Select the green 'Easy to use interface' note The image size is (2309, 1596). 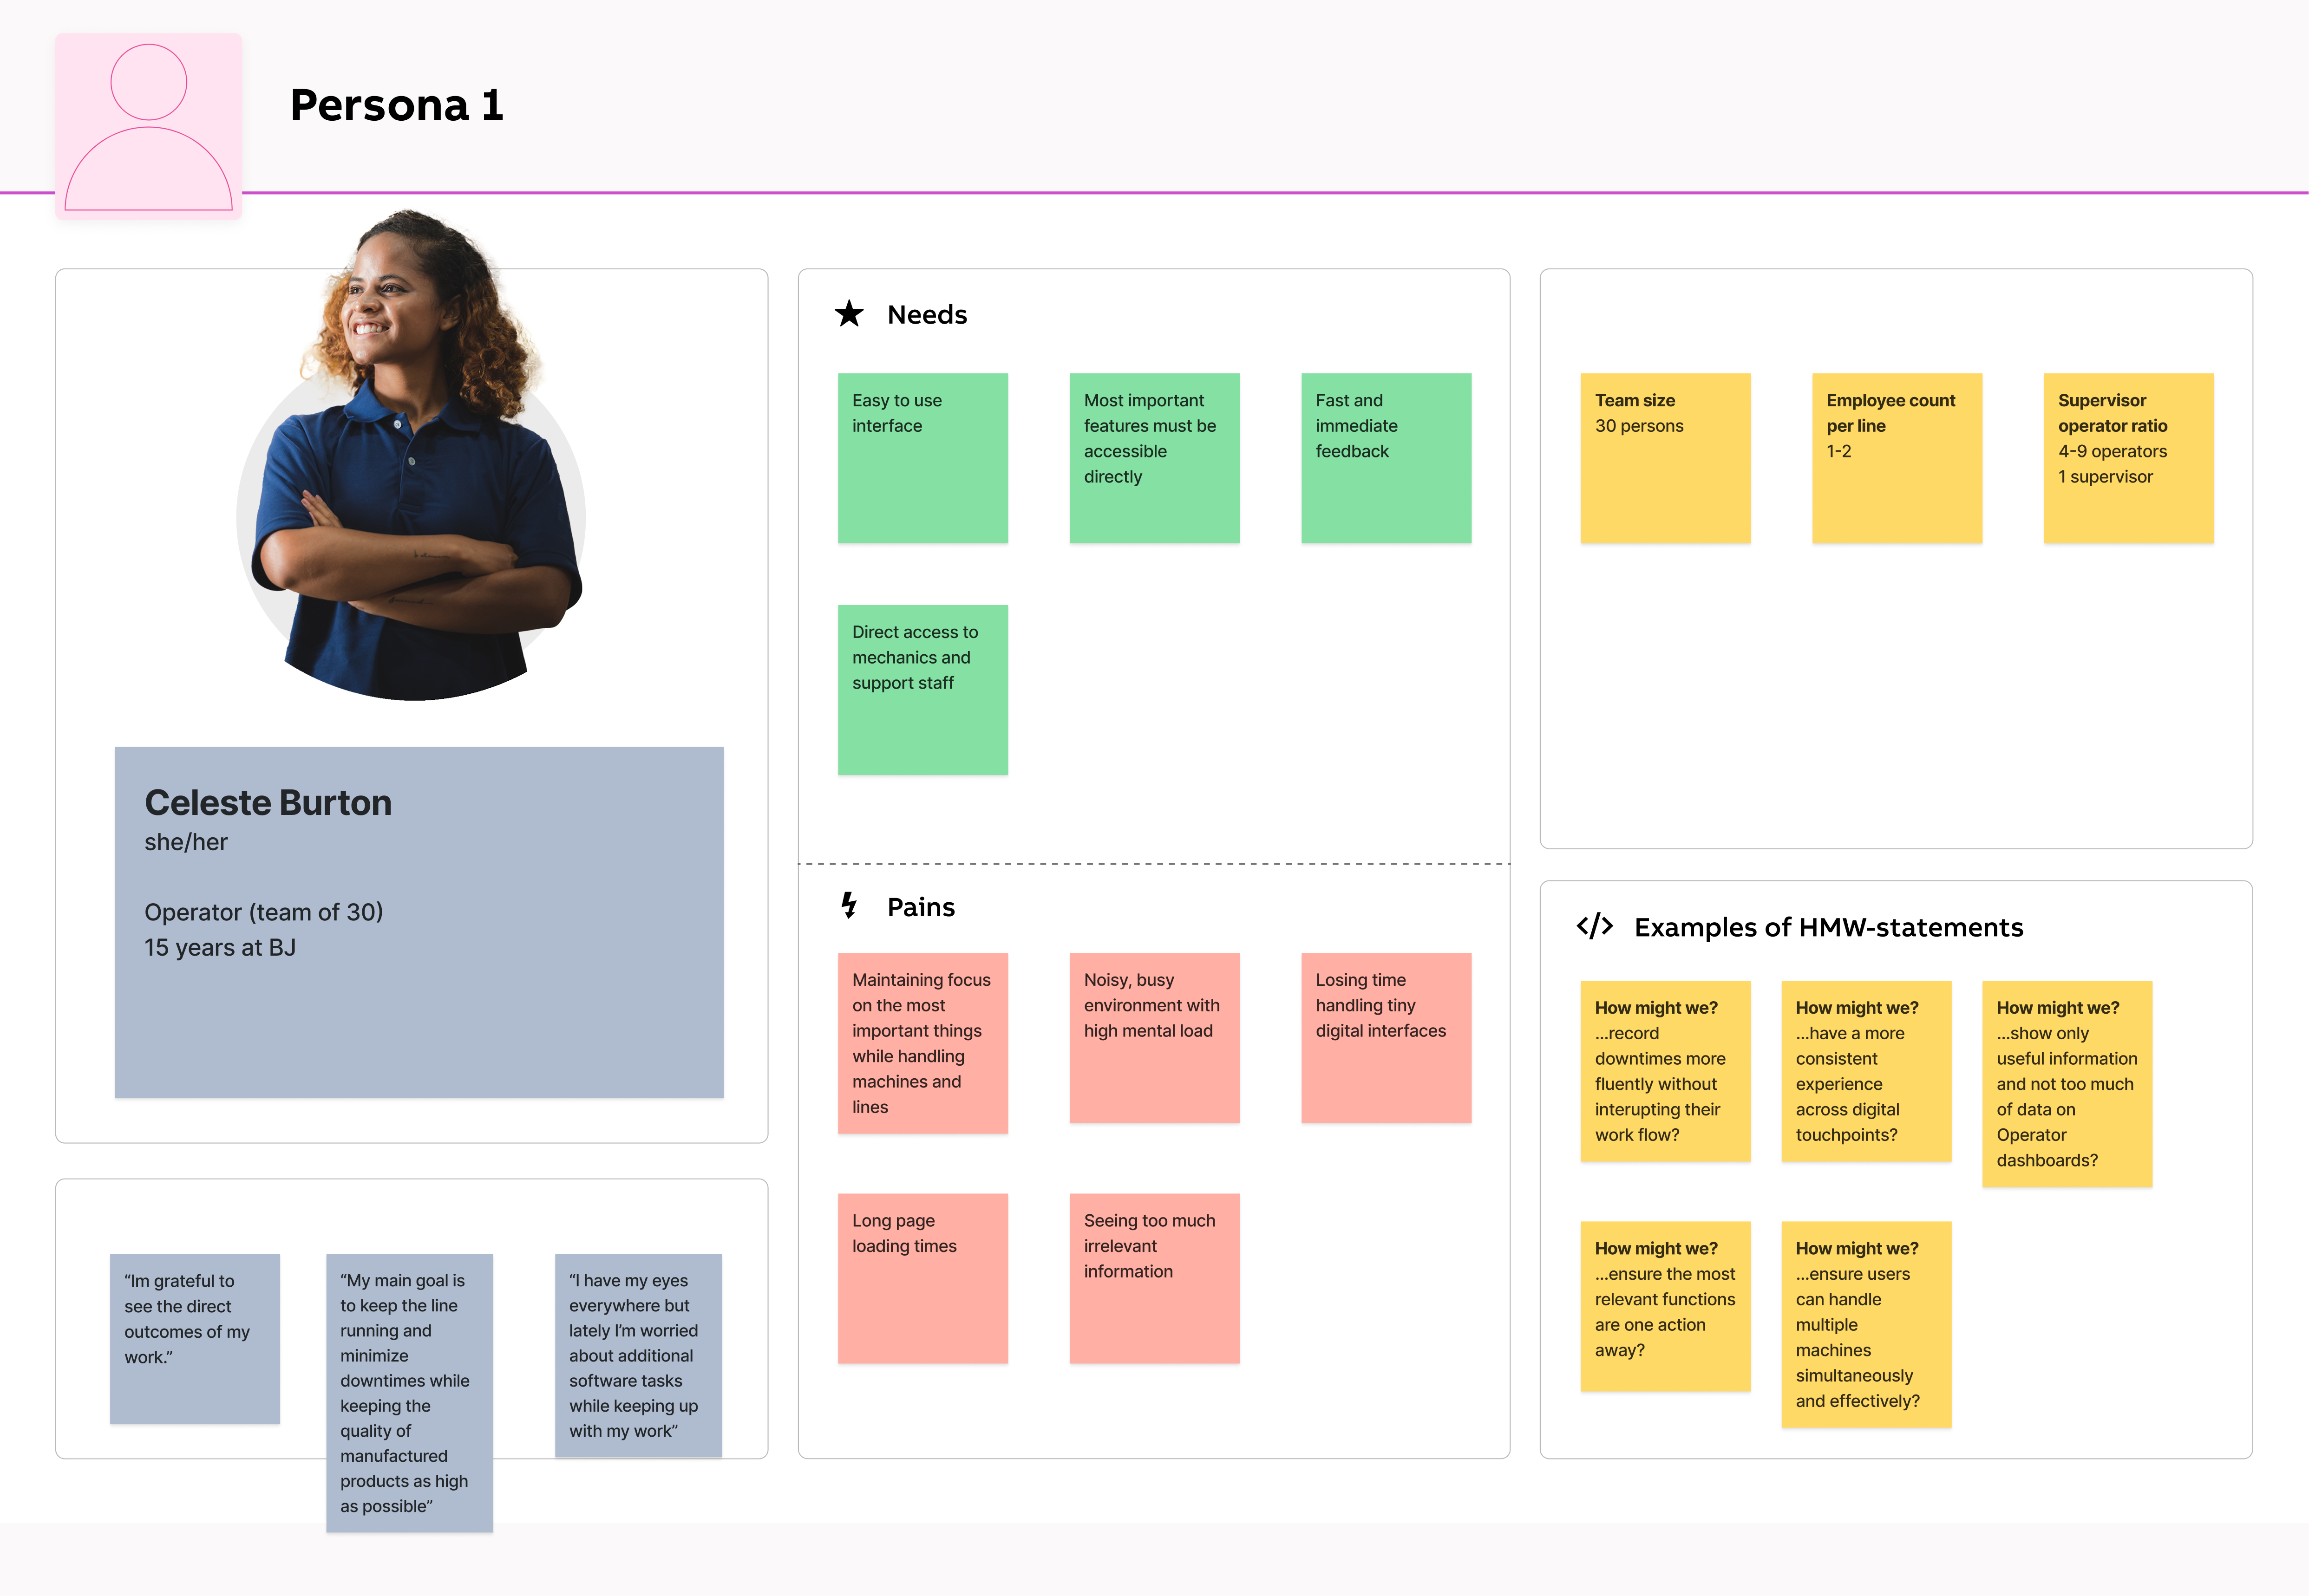coord(922,458)
